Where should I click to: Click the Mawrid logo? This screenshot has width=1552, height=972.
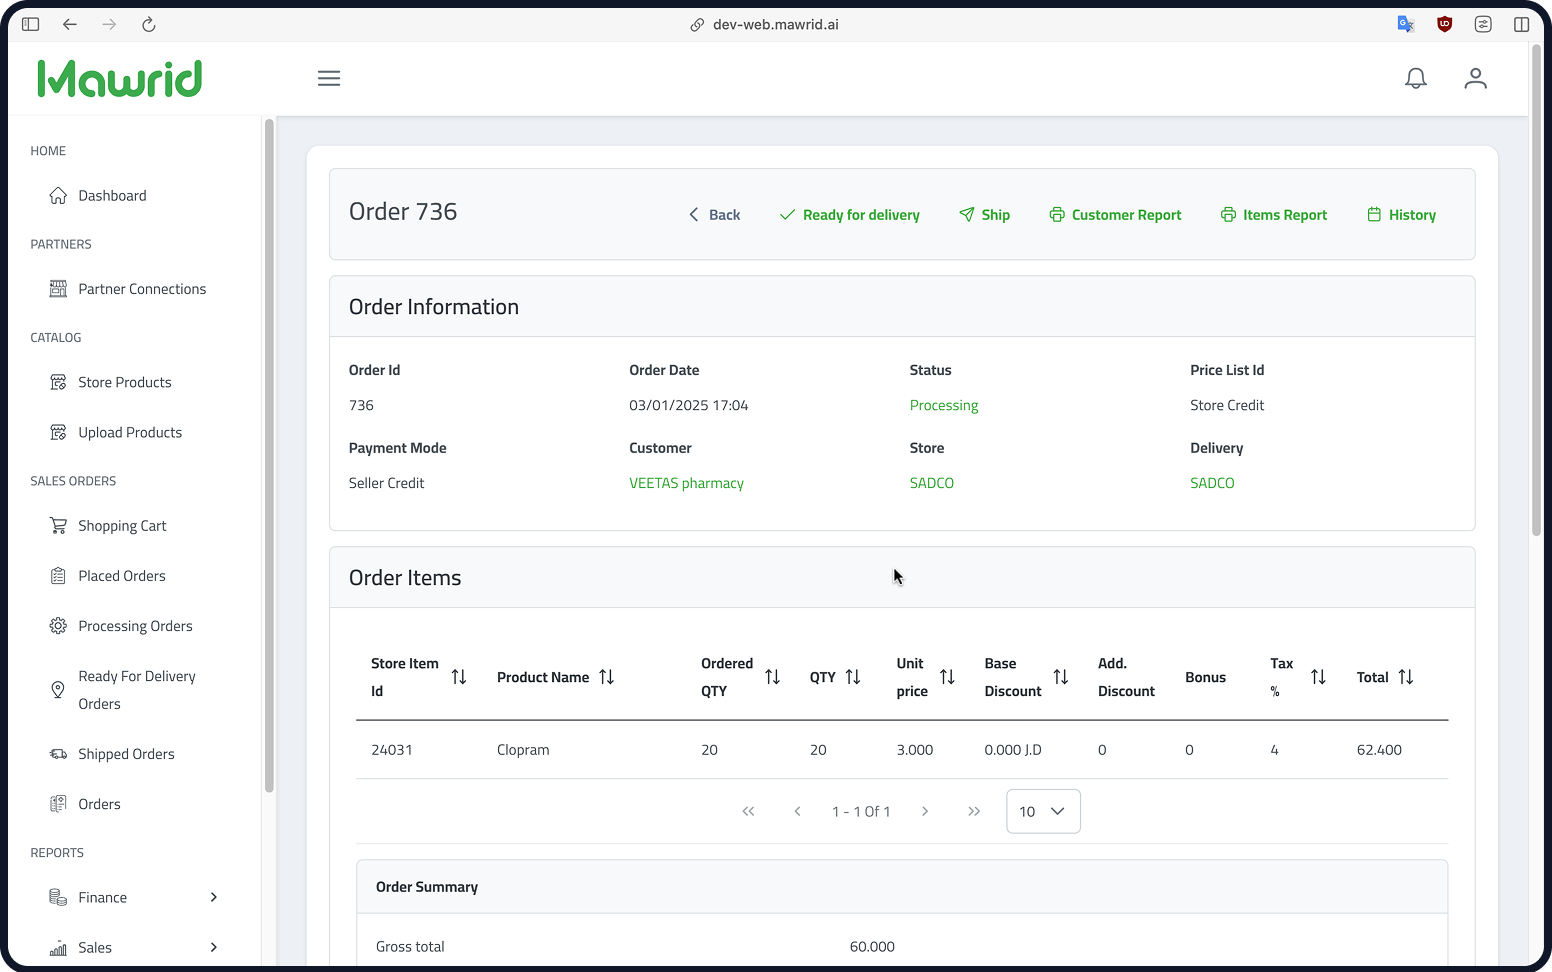click(x=120, y=79)
